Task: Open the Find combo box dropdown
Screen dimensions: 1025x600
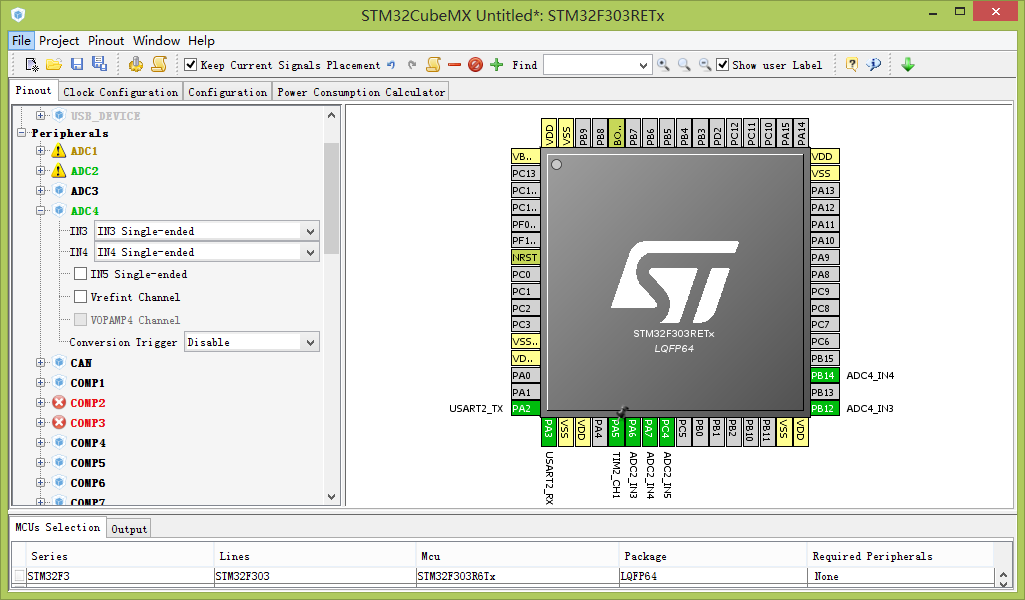Action: (643, 65)
